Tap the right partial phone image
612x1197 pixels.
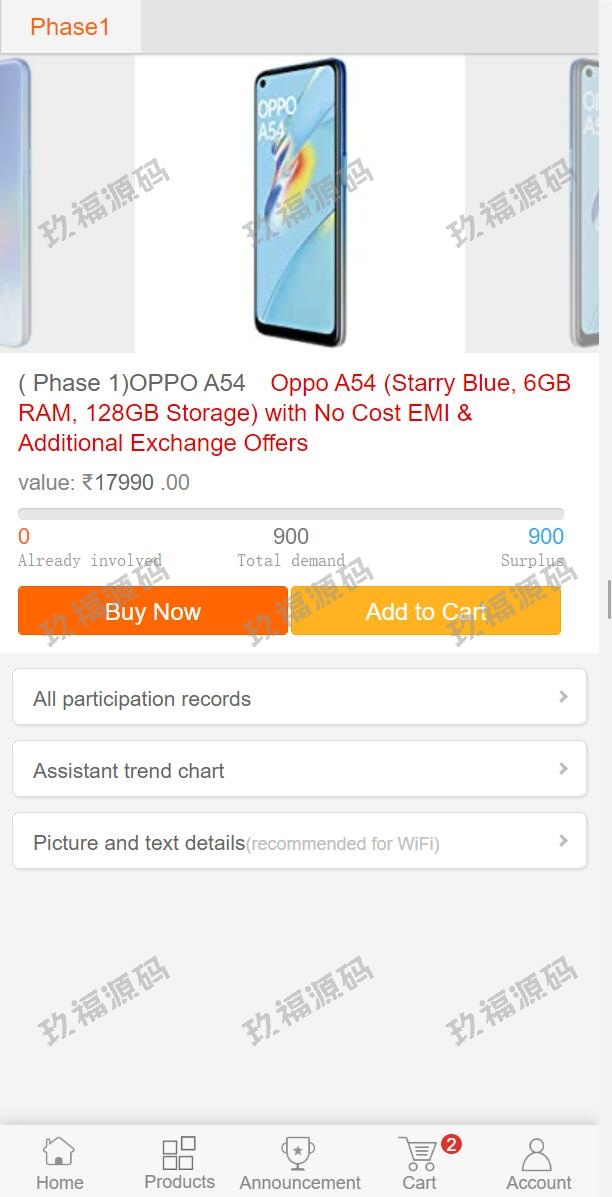[x=586, y=203]
